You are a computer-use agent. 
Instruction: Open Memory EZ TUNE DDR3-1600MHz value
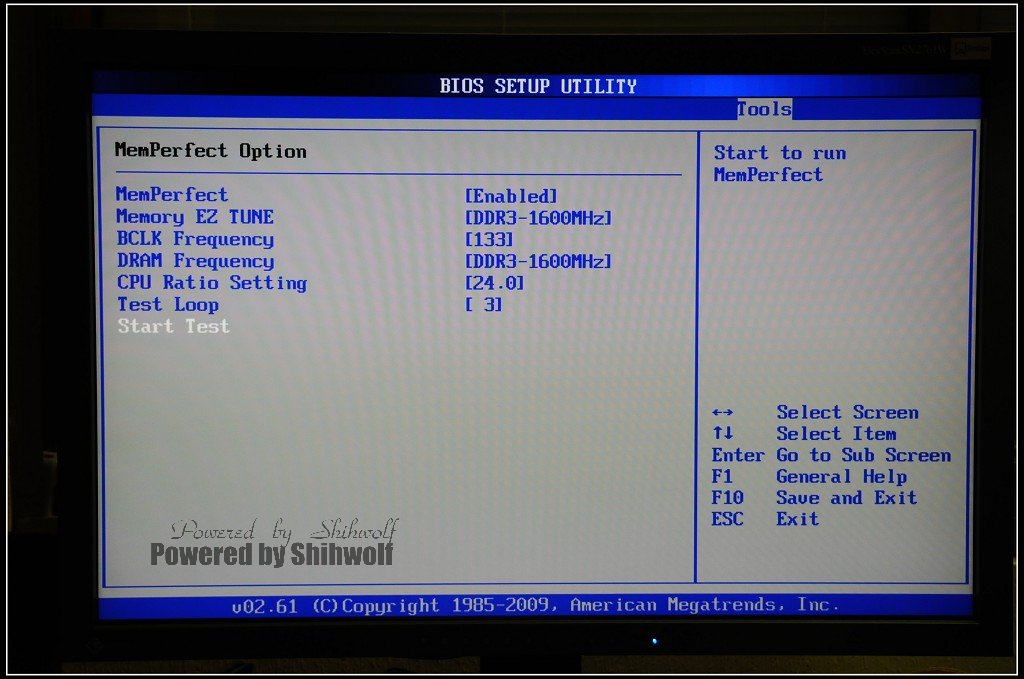pos(538,217)
